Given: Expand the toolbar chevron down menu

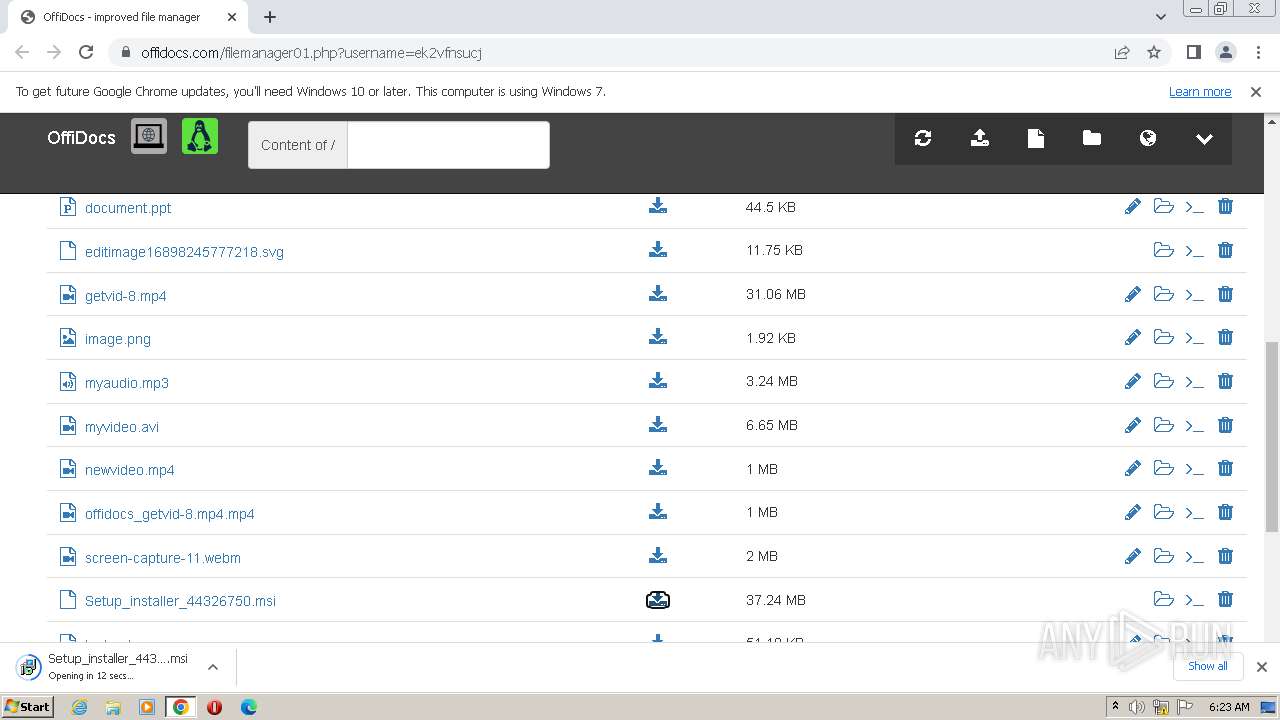Looking at the screenshot, I should [1204, 139].
